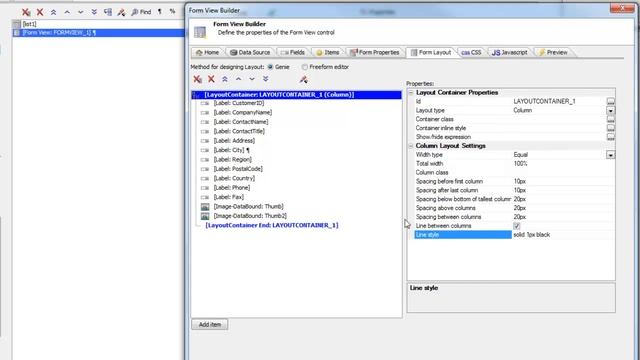
Task: Click the Form View Builder header icon
Action: click(x=200, y=32)
